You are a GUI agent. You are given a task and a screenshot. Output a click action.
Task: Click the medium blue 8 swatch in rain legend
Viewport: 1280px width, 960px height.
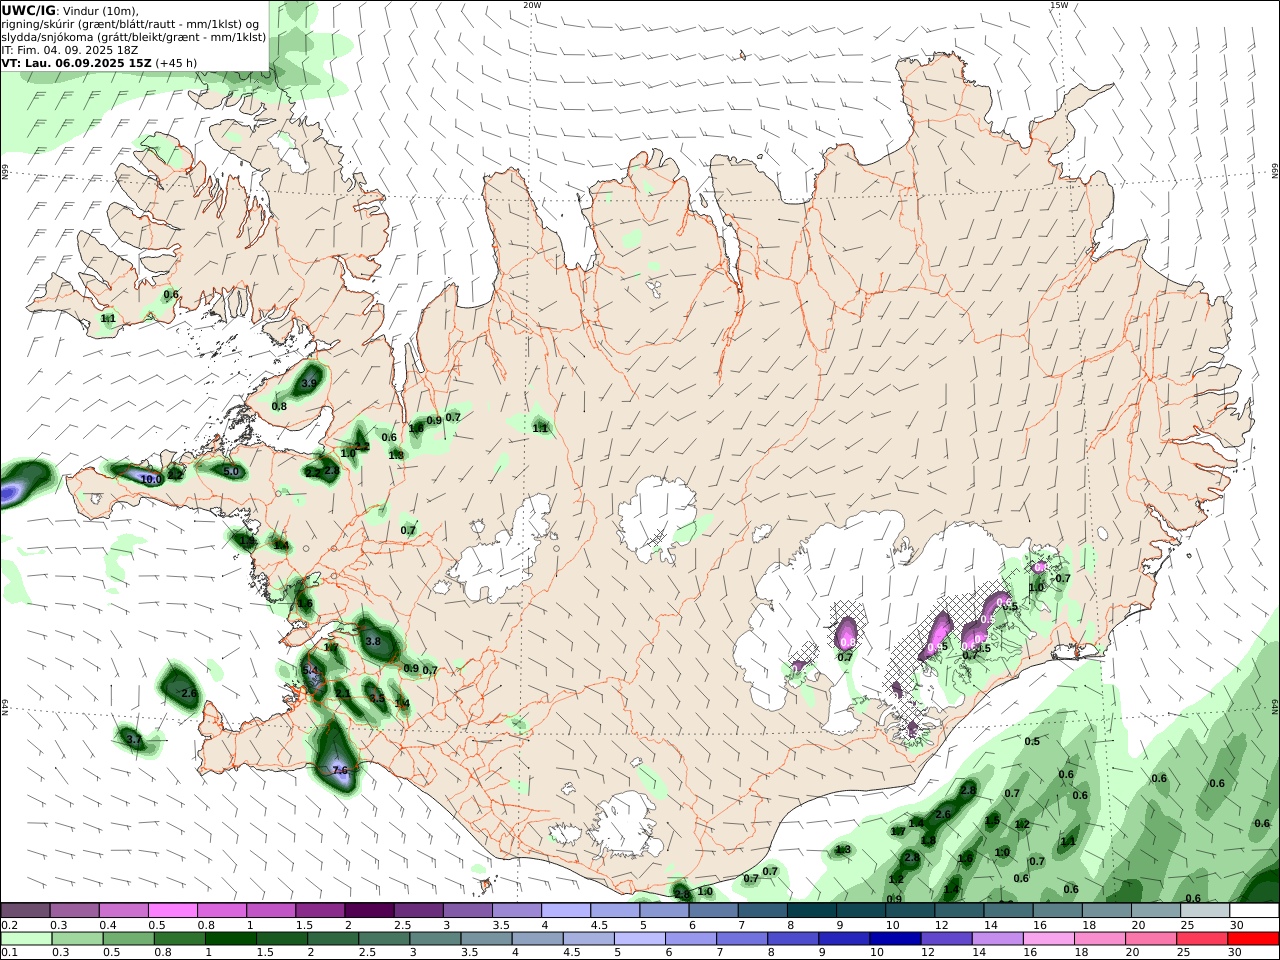[792, 939]
